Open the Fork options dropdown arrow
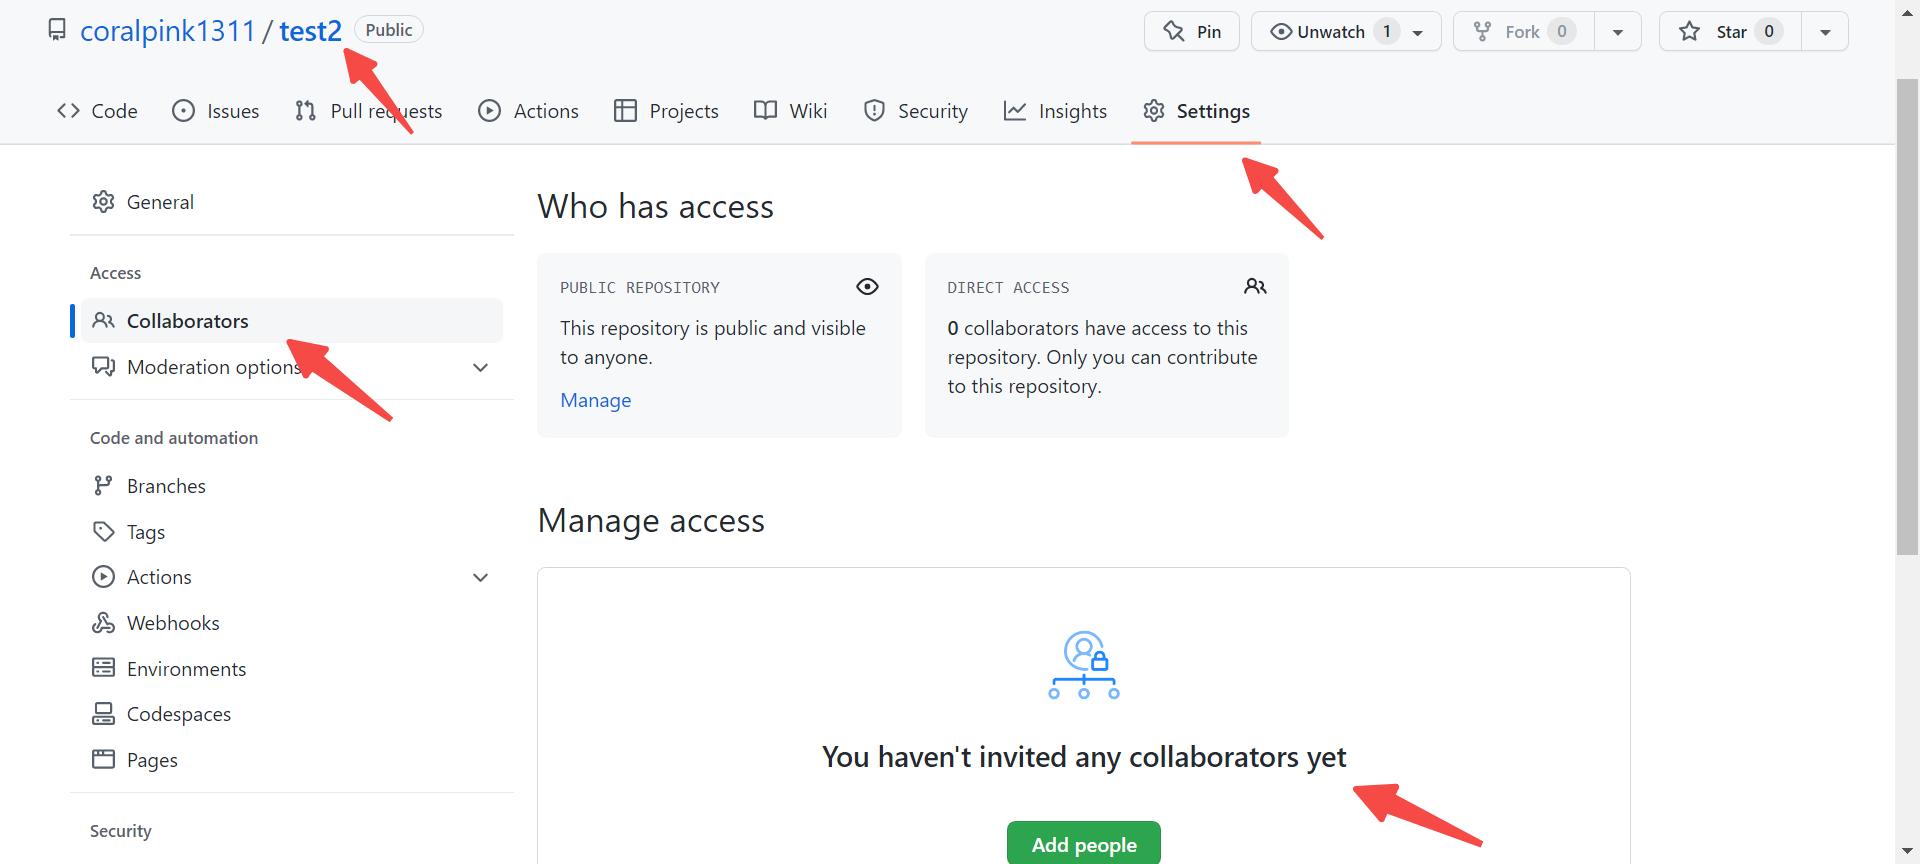Viewport: 1920px width, 864px height. (x=1618, y=32)
